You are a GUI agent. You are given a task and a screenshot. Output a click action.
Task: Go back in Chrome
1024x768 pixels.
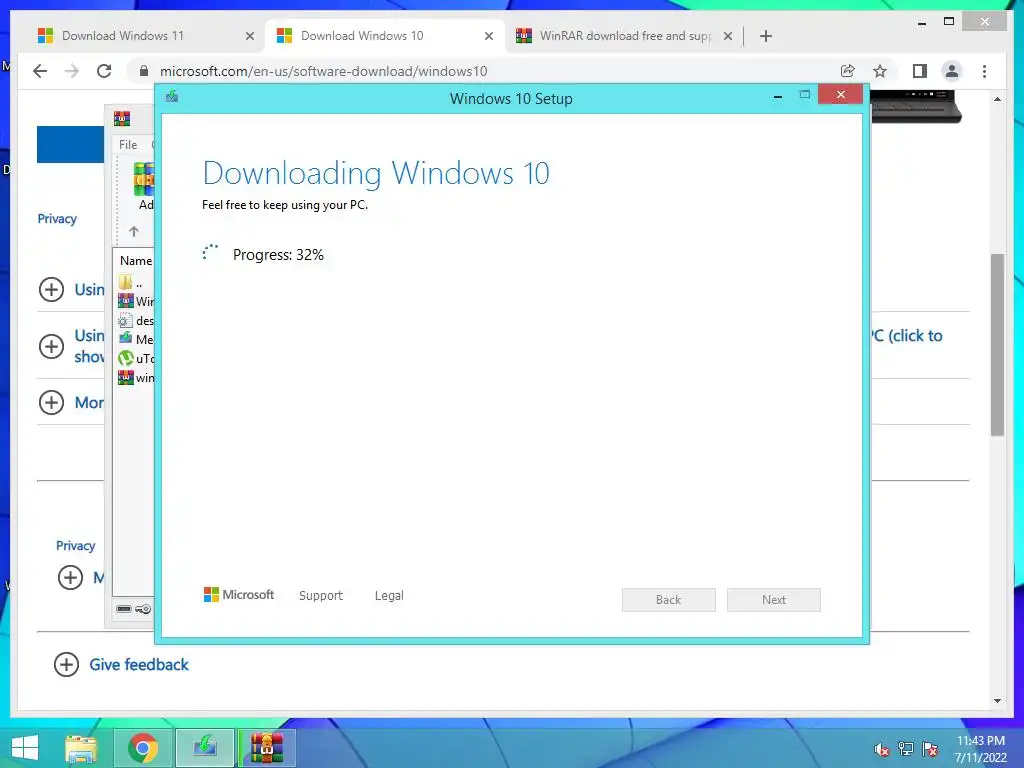[40, 71]
